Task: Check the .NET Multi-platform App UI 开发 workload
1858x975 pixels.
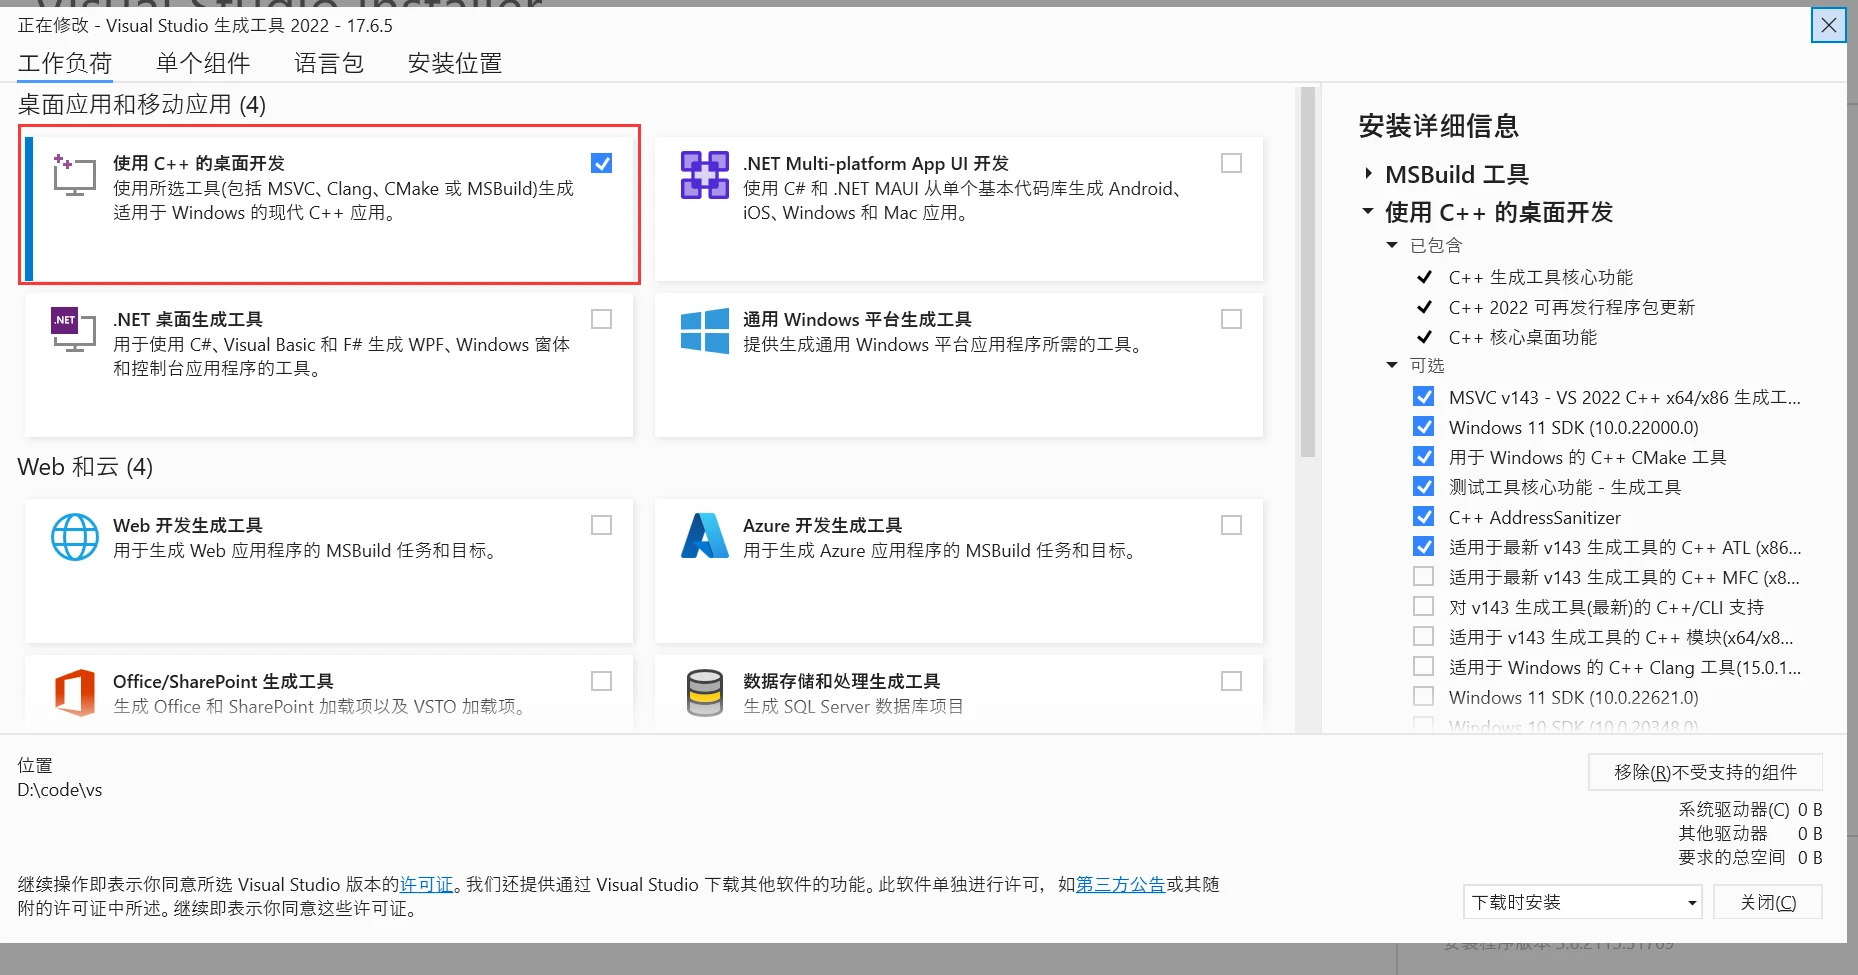Action: (x=1231, y=163)
